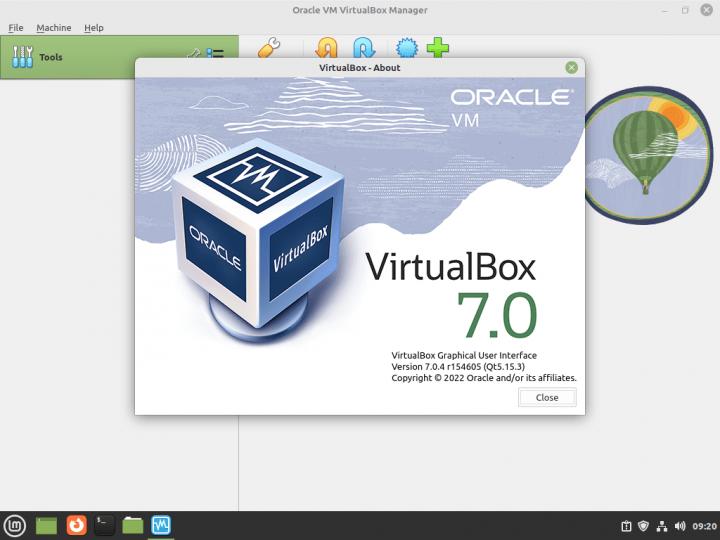Create a new VM with the blue starburst icon
Image resolution: width=720 pixels, height=540 pixels.
tap(406, 47)
